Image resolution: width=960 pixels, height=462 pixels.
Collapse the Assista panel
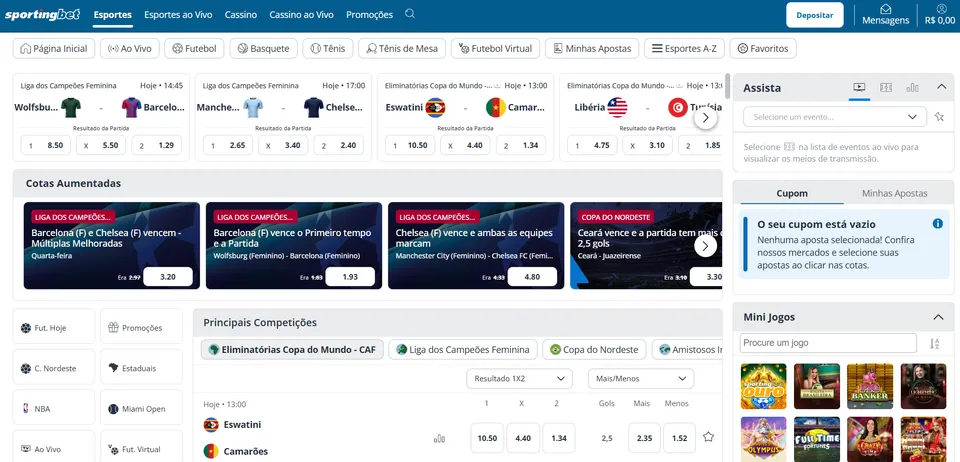(942, 88)
